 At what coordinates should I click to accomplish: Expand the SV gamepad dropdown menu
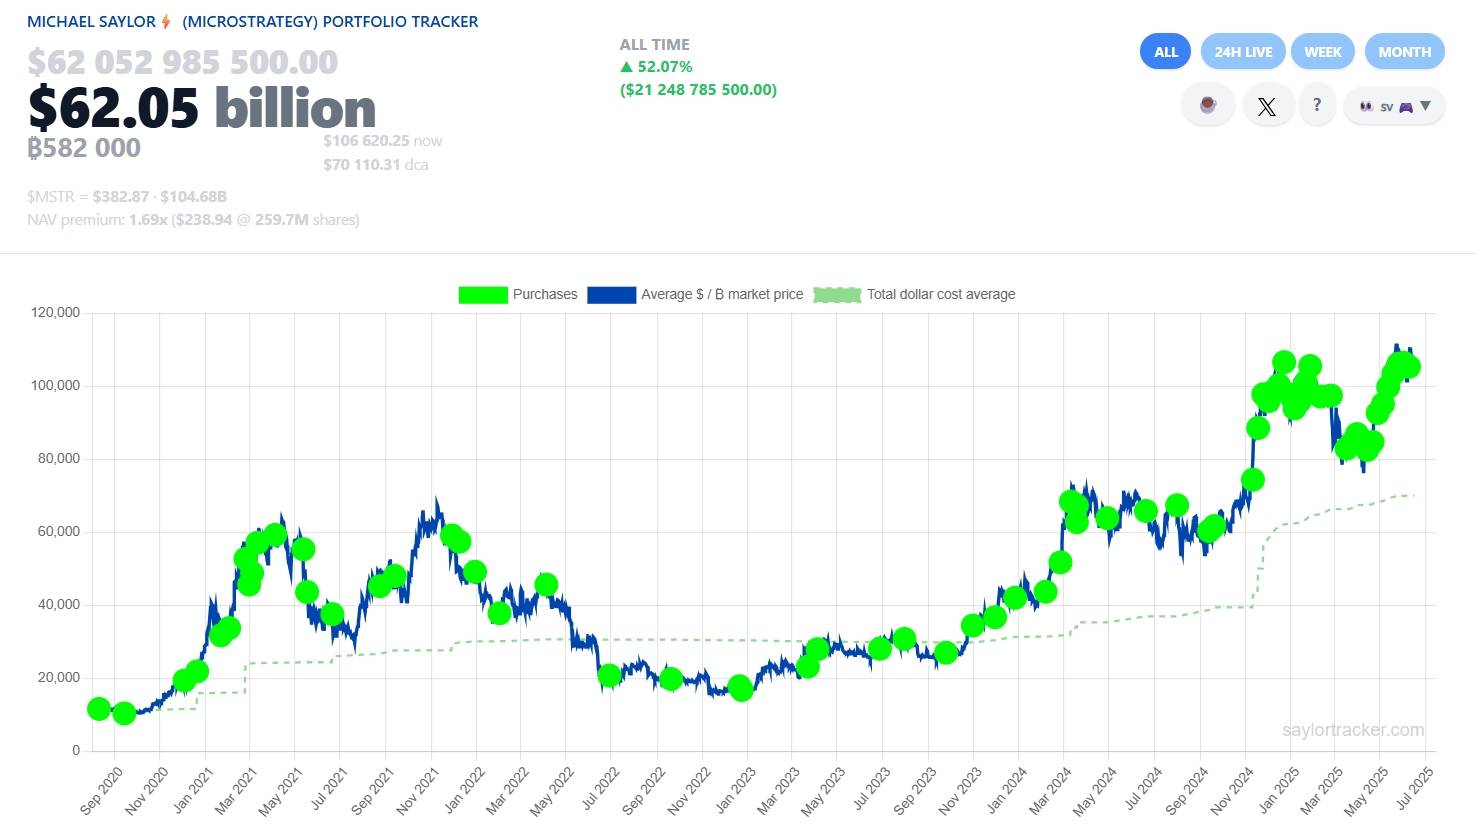pyautogui.click(x=1394, y=106)
